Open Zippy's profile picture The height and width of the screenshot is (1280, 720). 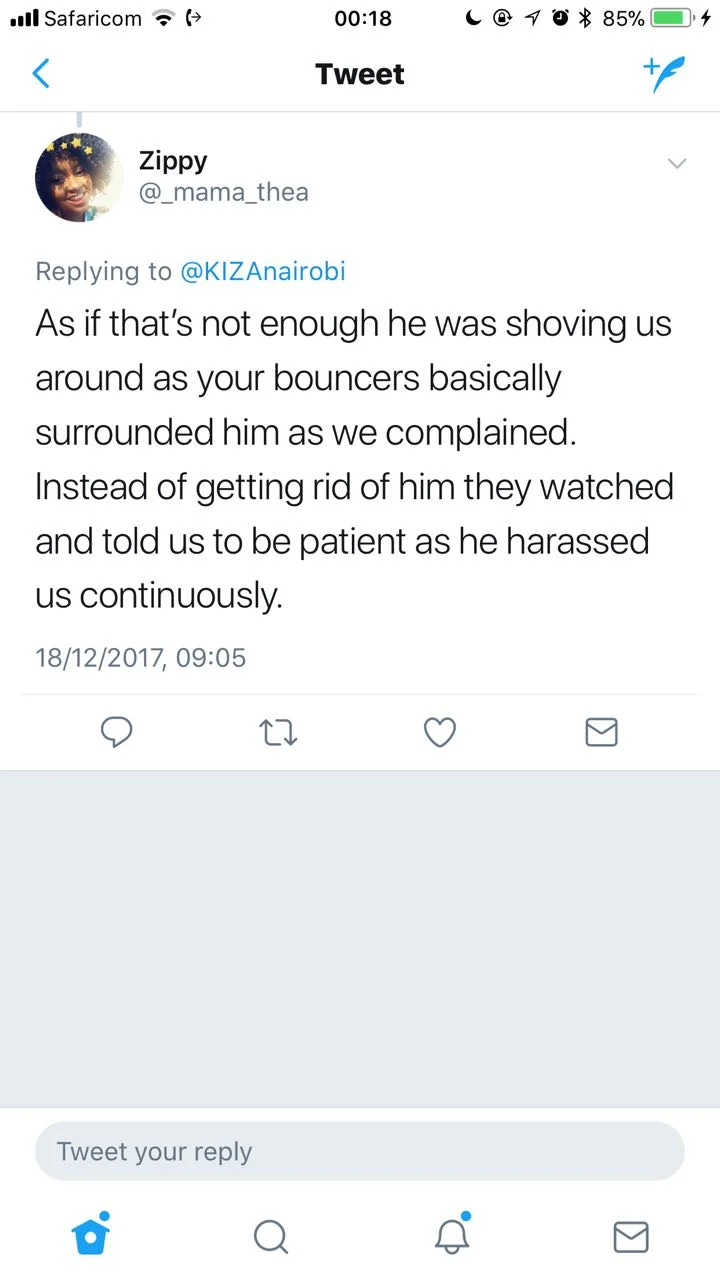coord(79,178)
